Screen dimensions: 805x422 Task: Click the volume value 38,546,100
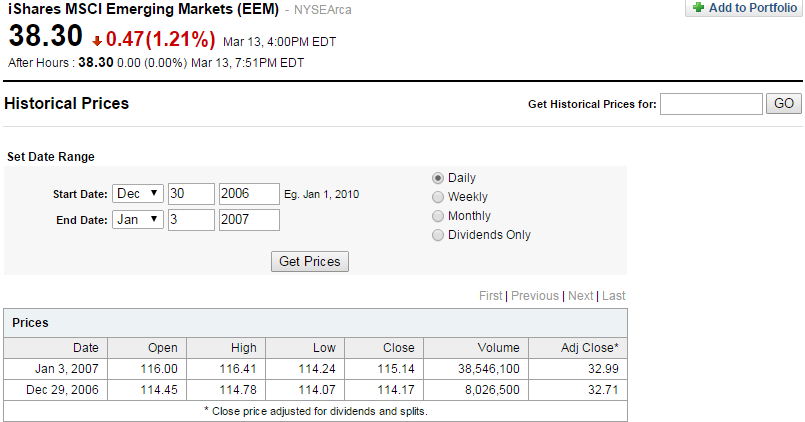click(x=489, y=369)
